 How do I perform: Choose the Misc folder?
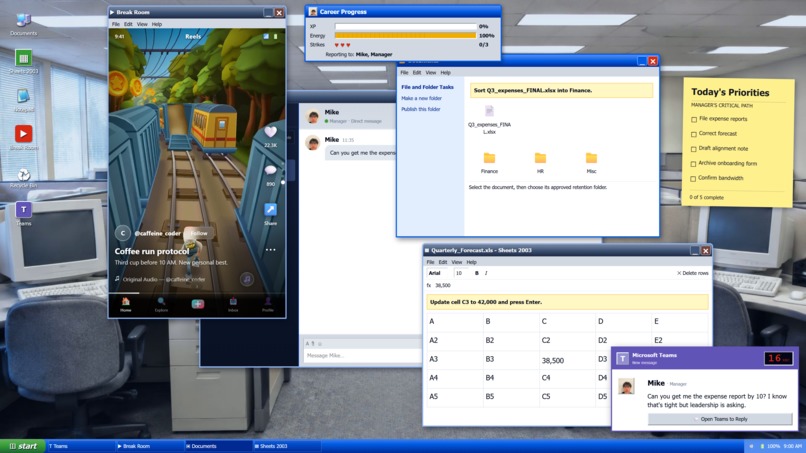click(x=591, y=162)
